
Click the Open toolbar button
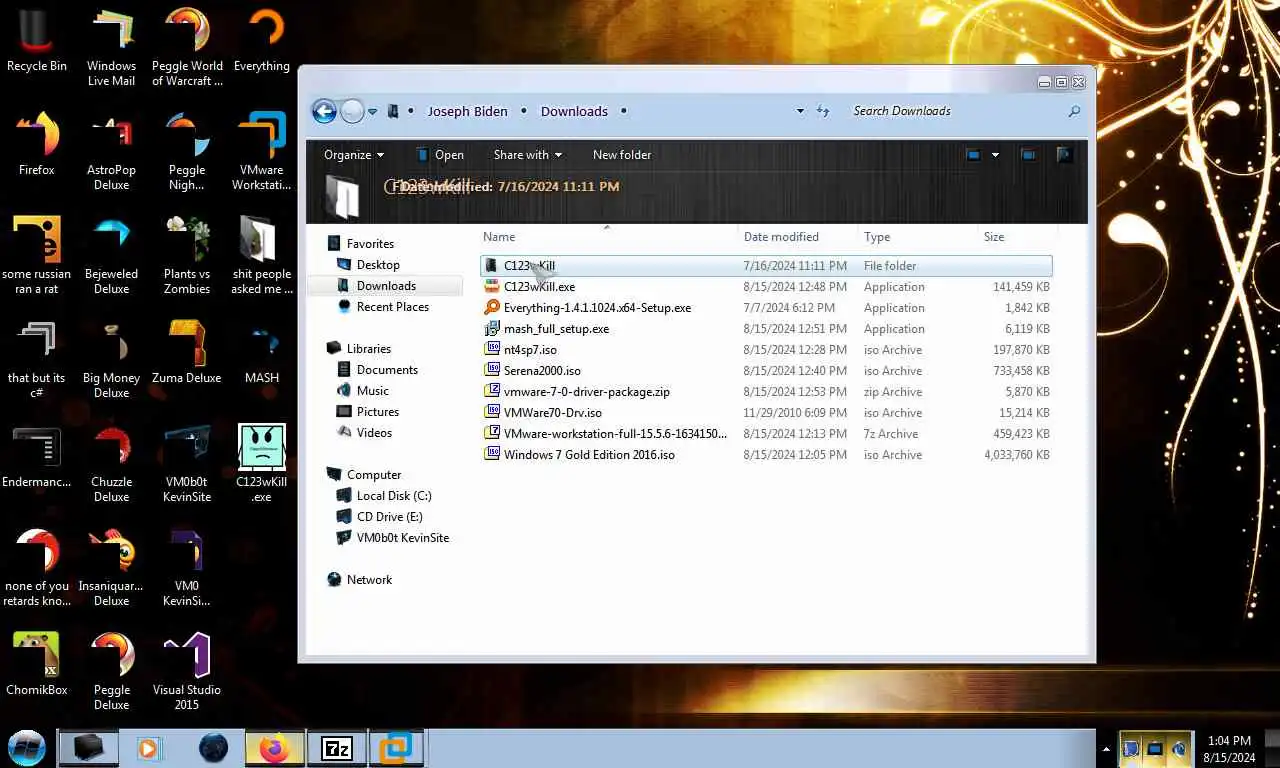coord(439,155)
